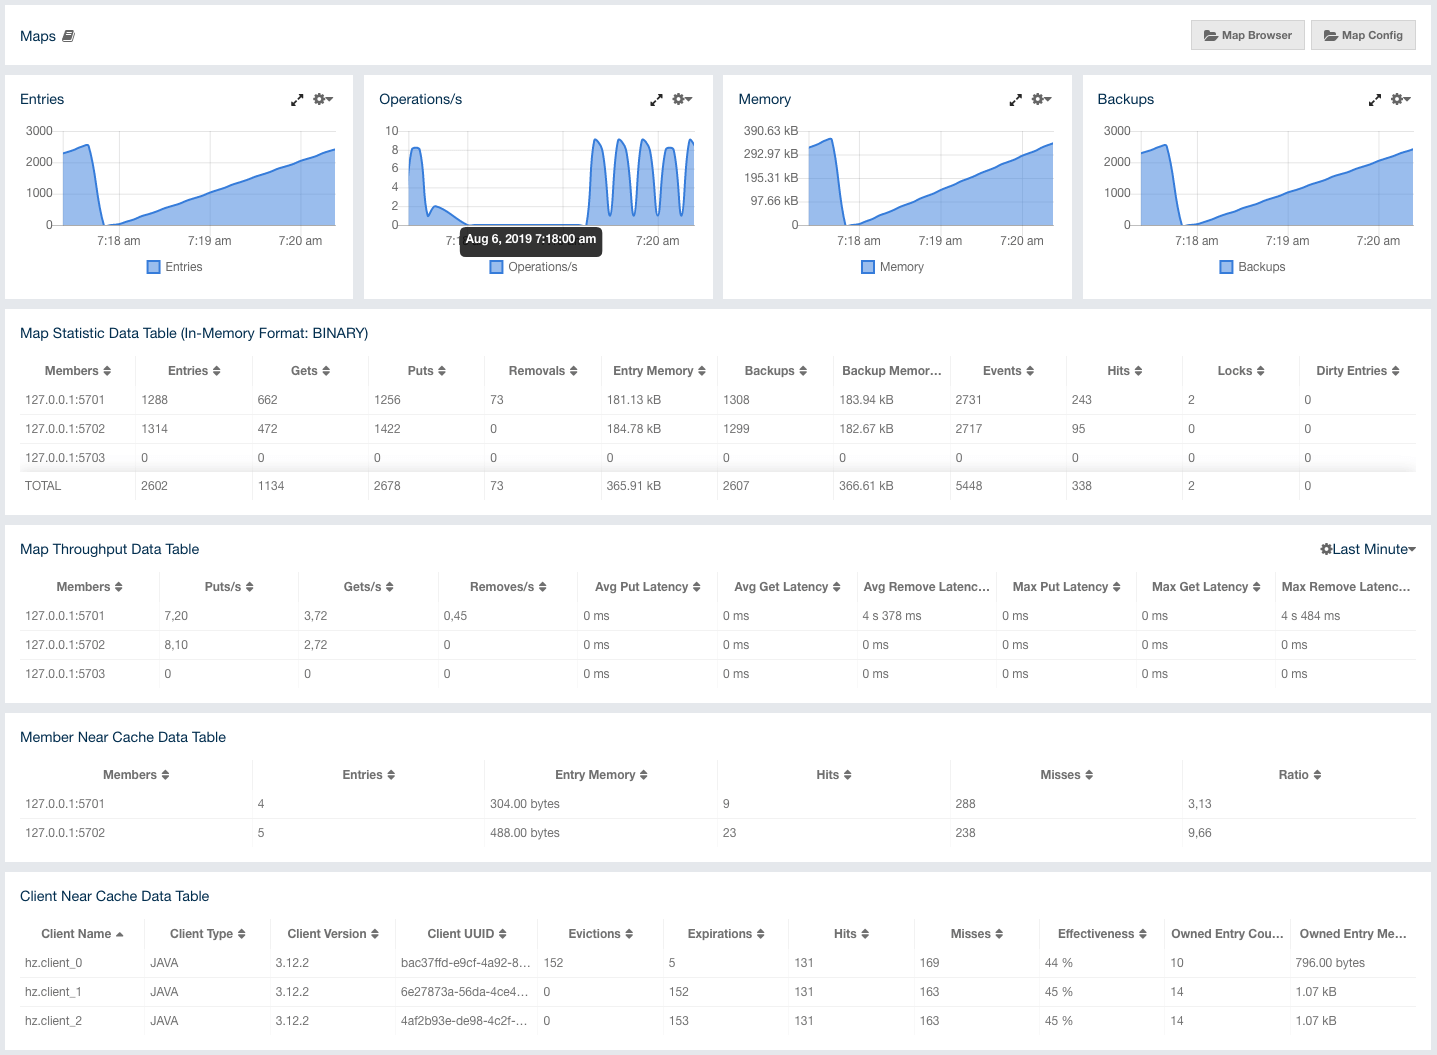Sort throughput table by Max Put Latency
Screen dimensions: 1437x1055
tap(1066, 587)
